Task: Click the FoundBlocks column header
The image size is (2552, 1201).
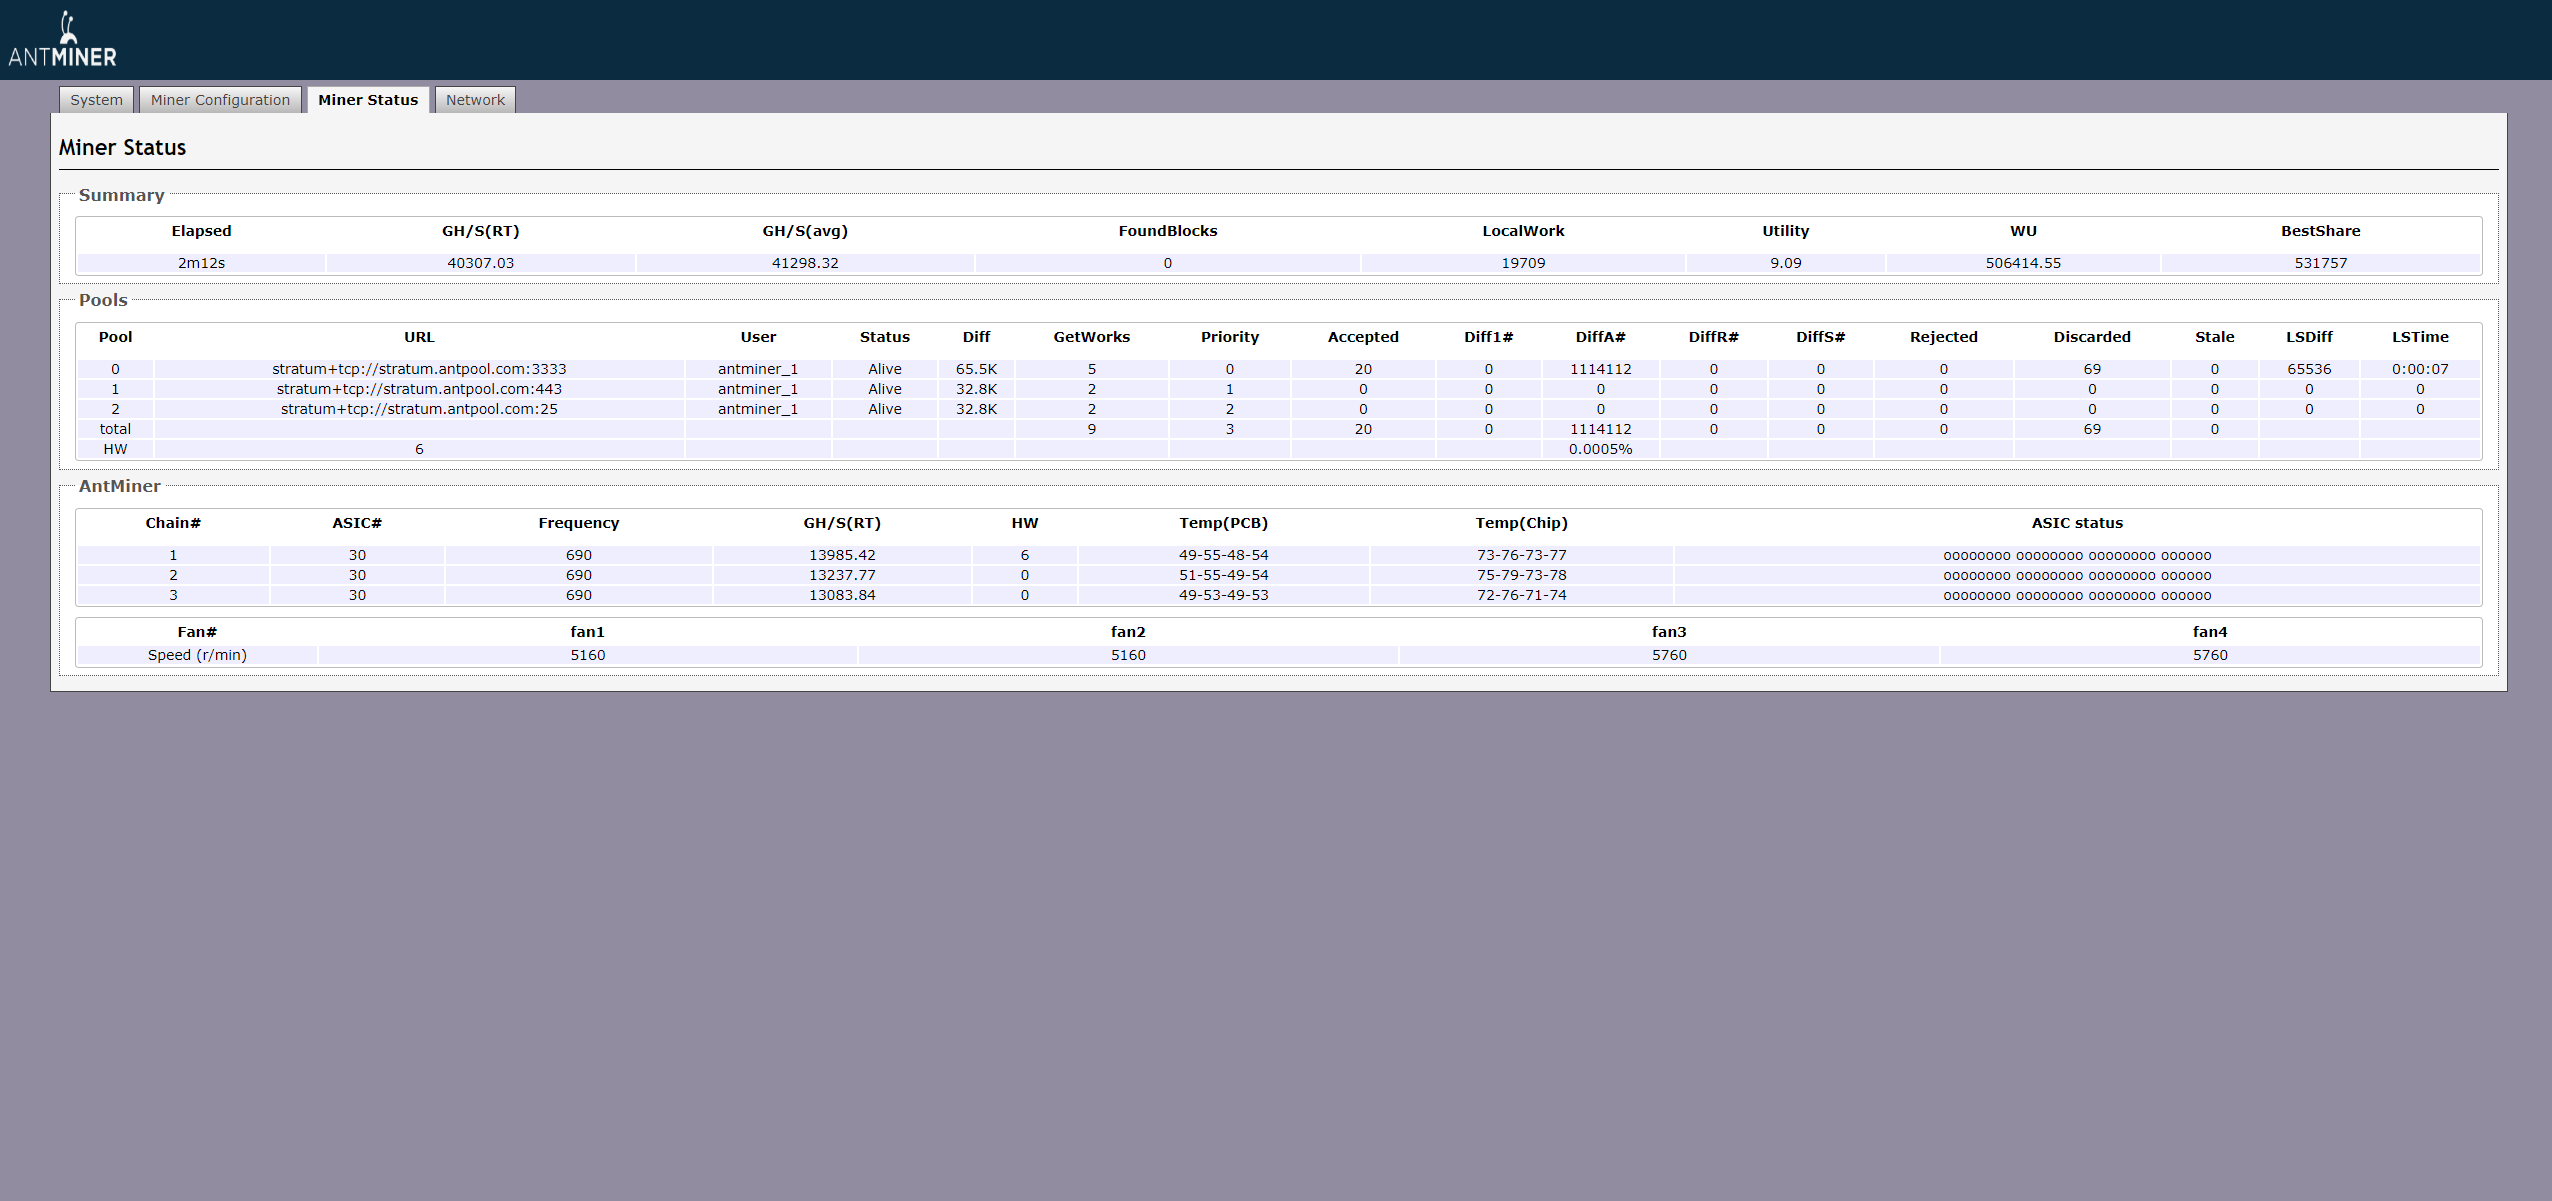Action: coord(1167,231)
